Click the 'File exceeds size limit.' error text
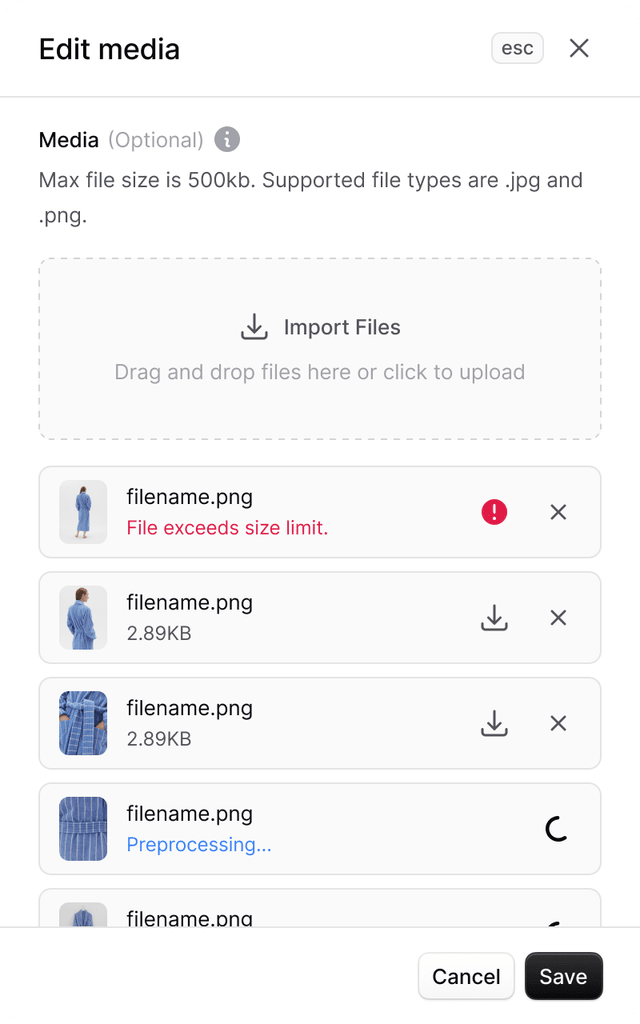 point(227,528)
